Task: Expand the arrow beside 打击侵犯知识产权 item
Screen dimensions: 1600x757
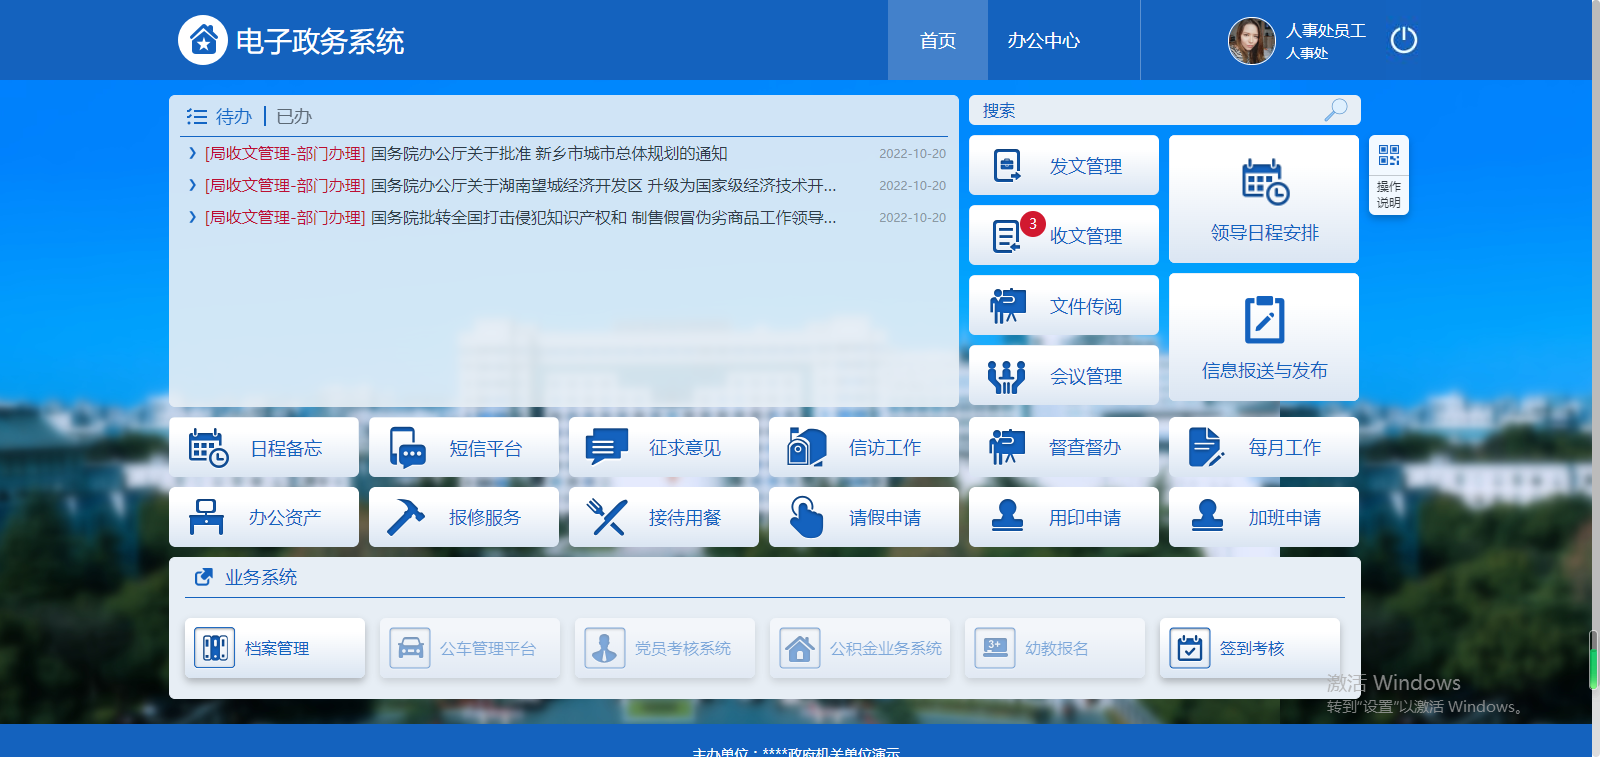Action: [x=192, y=217]
